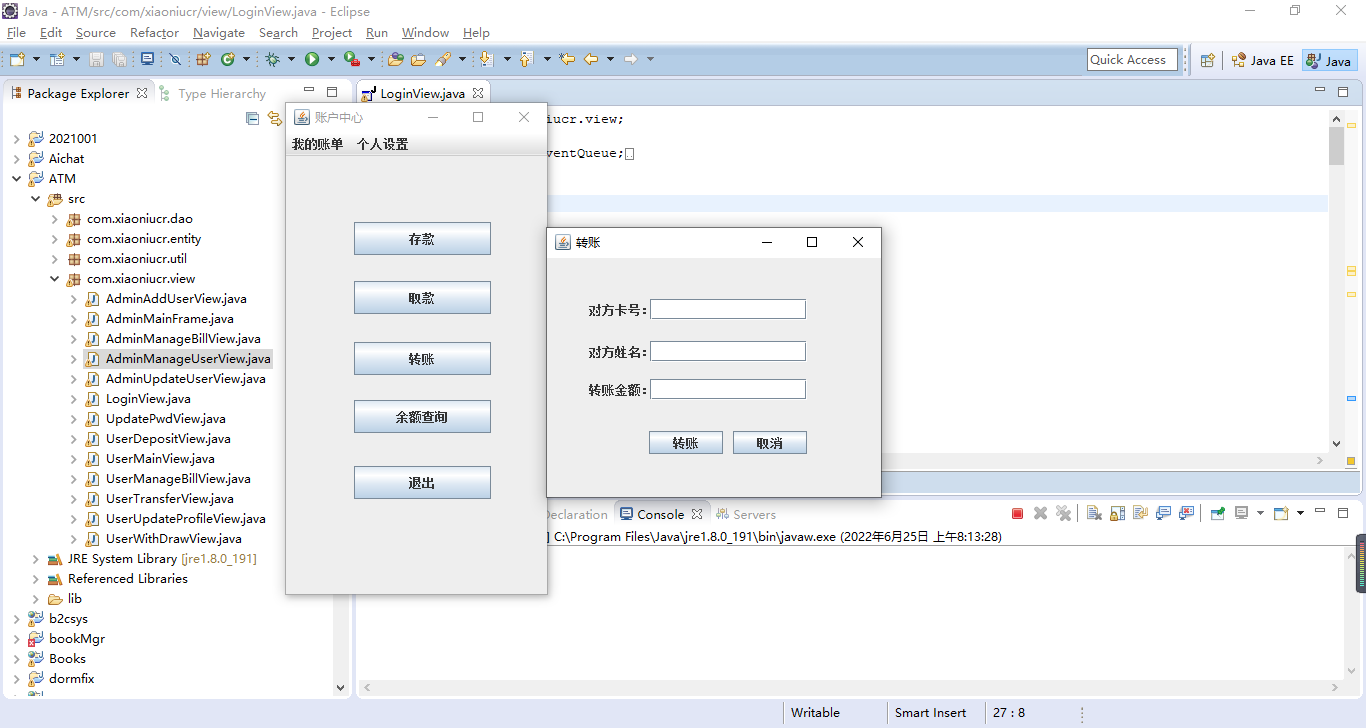Switch to the Servers tab
This screenshot has width=1366, height=728.
point(746,514)
